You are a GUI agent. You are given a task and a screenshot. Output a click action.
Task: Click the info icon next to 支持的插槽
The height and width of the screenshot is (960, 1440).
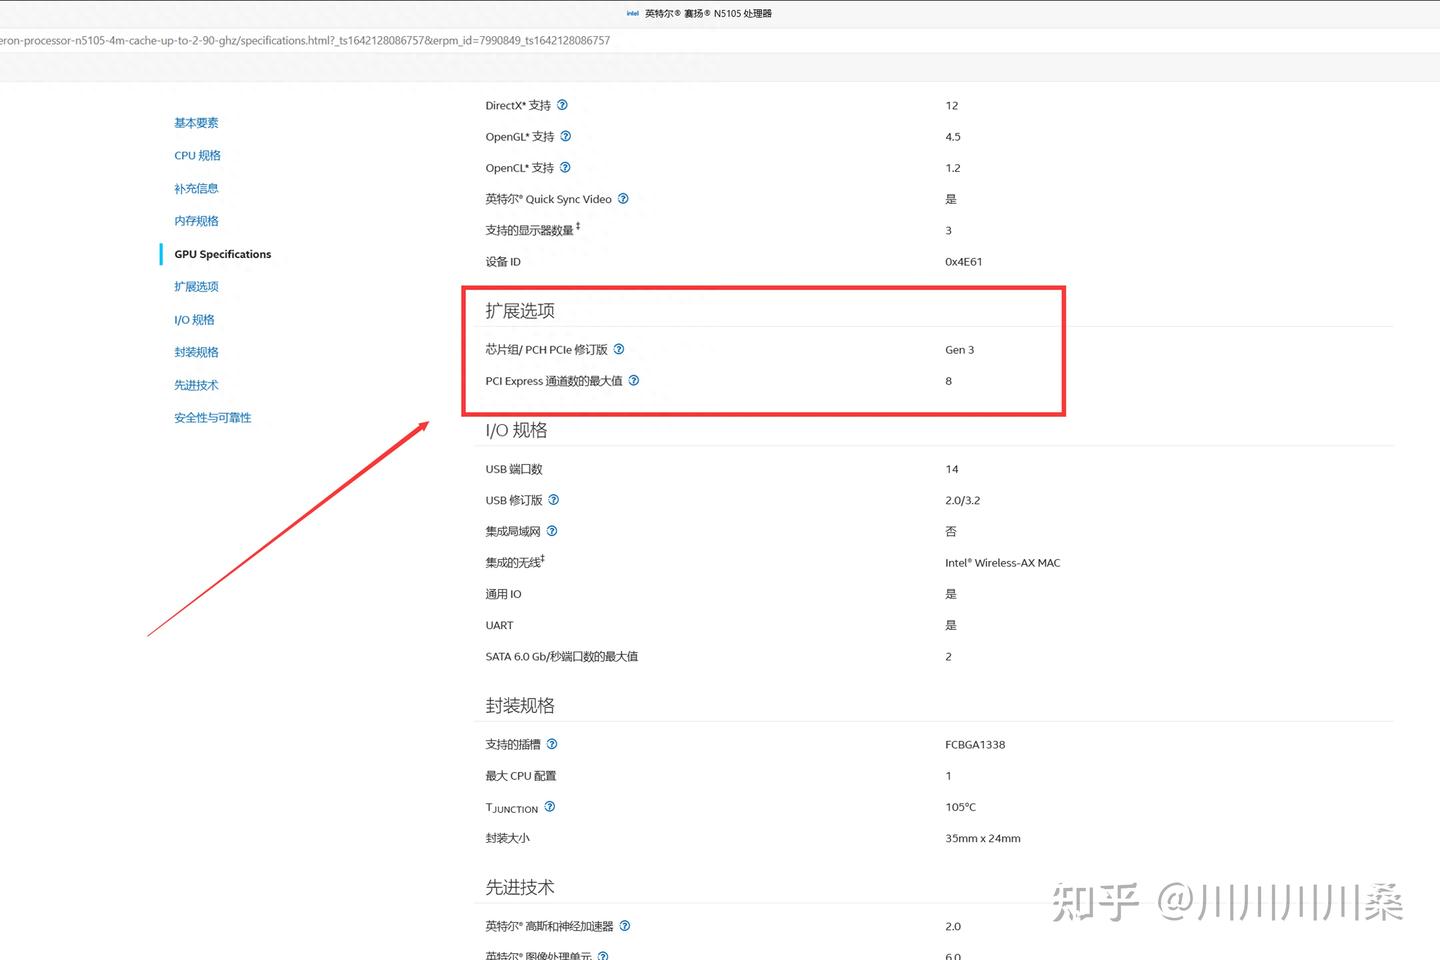(552, 744)
